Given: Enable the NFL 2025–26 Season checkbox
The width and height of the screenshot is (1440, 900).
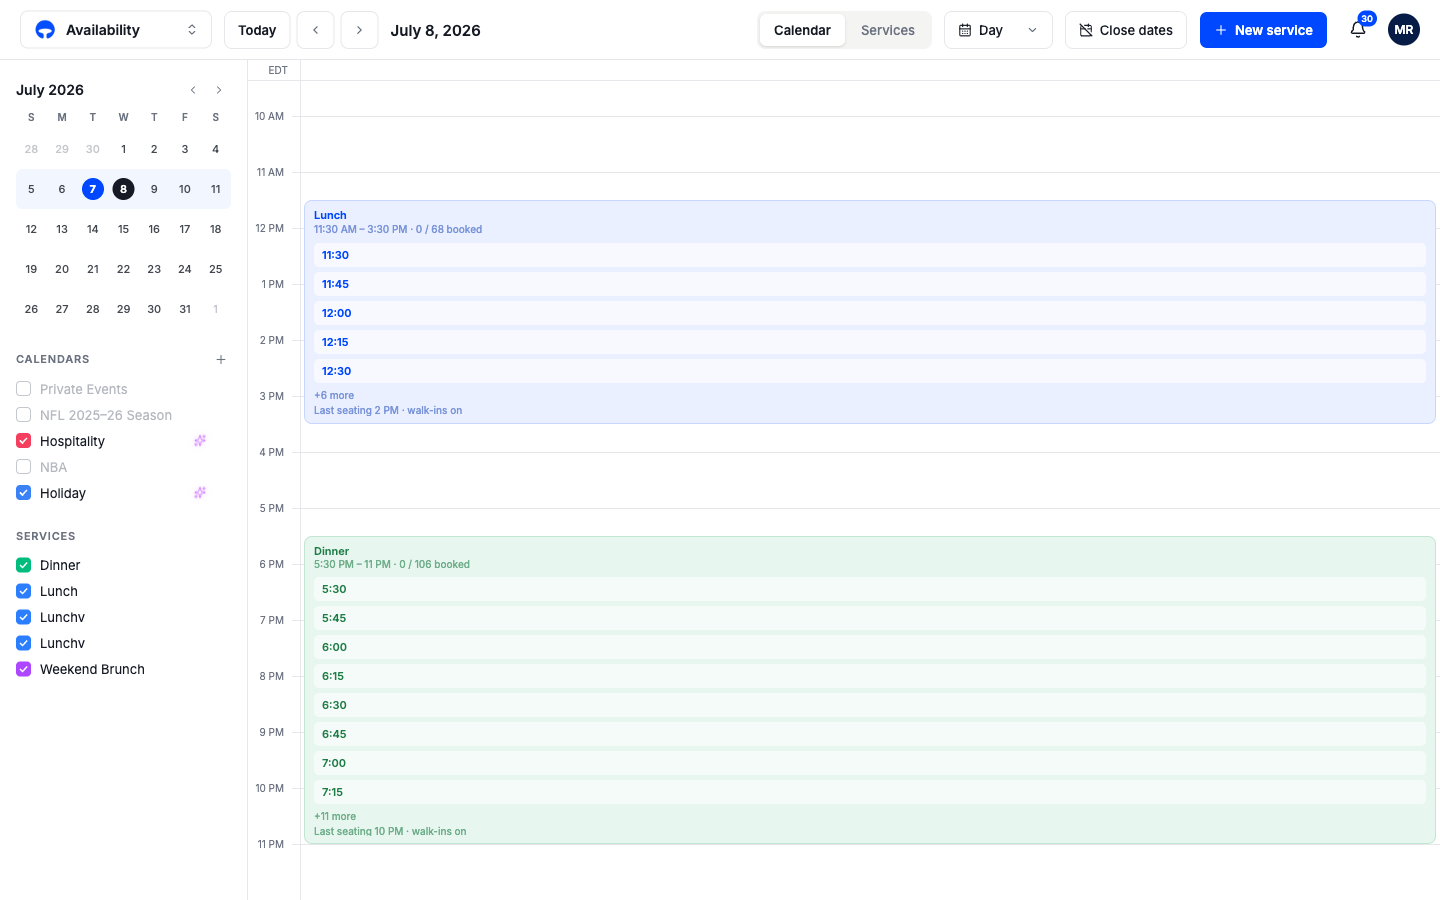Looking at the screenshot, I should click(x=24, y=415).
